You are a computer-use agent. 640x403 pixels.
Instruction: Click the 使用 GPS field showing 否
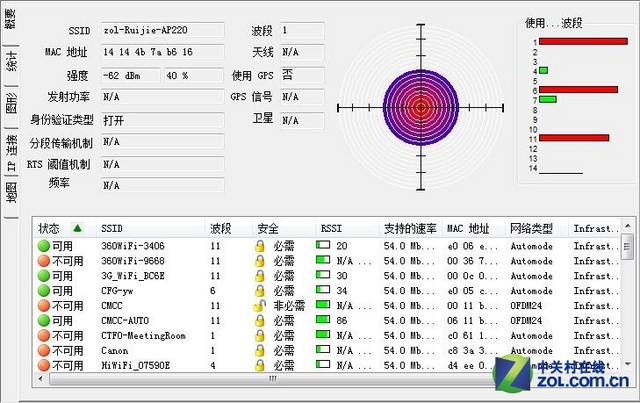pyautogui.click(x=302, y=76)
